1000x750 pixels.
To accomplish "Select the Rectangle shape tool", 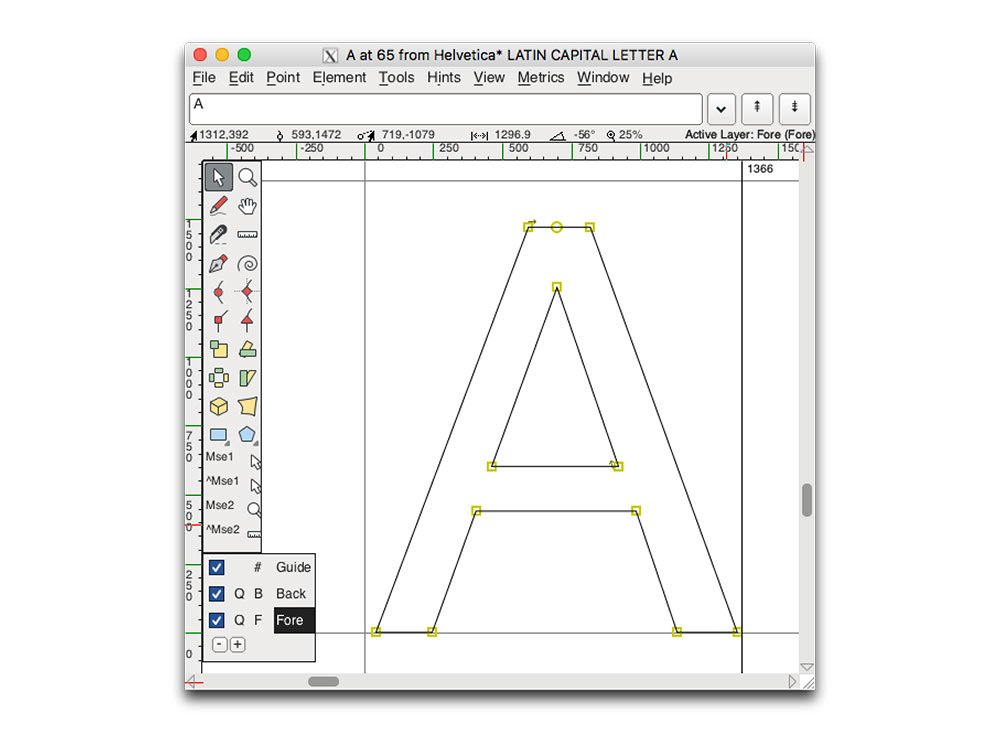I will click(219, 435).
